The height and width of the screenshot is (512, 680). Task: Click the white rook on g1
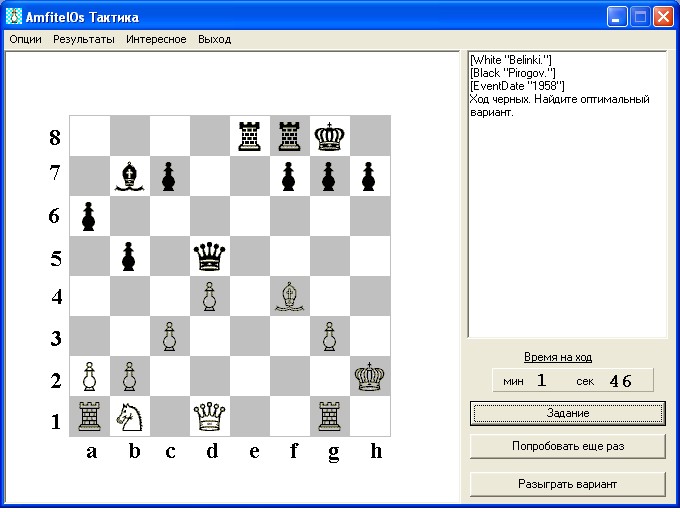tap(330, 416)
